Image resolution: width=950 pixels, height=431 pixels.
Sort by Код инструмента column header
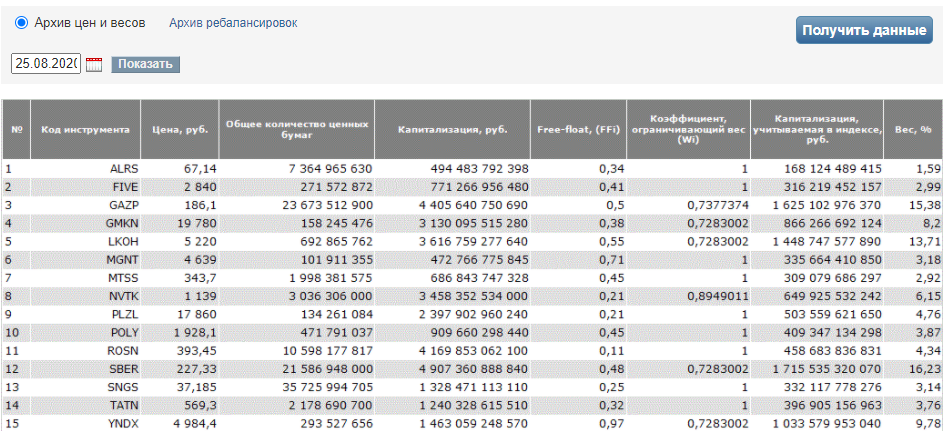tap(85, 129)
